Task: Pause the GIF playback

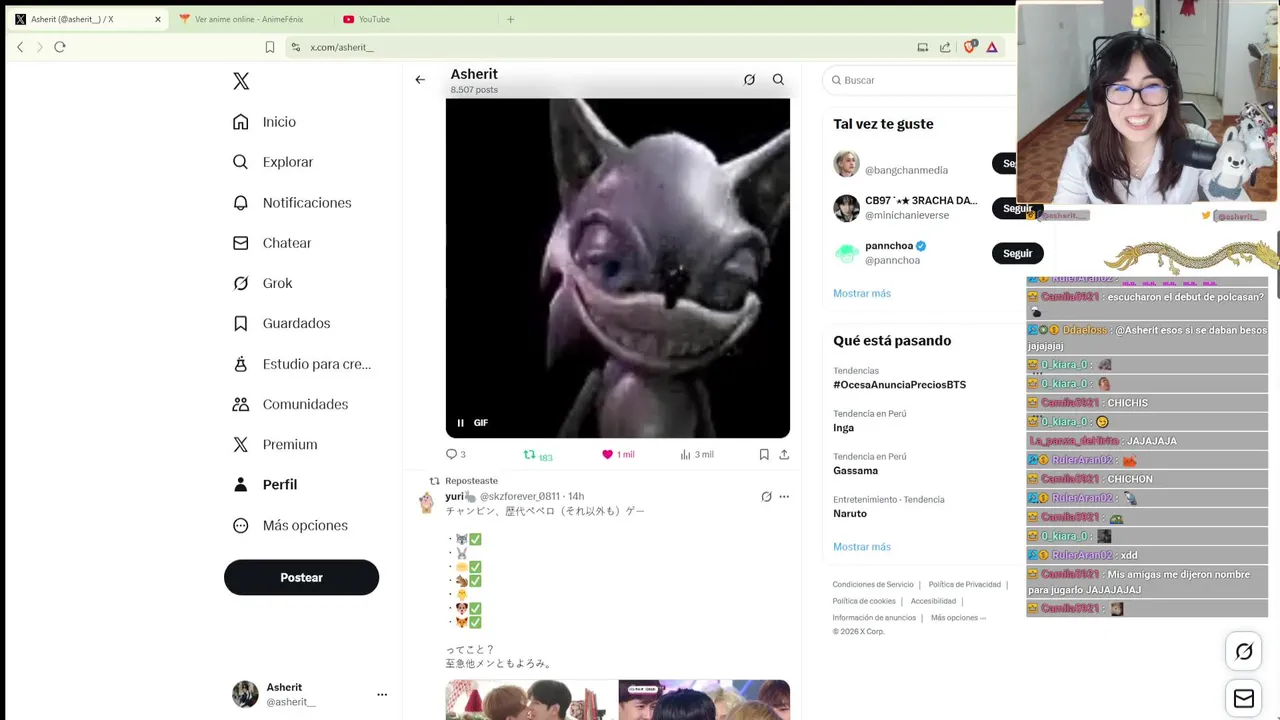Action: [460, 423]
